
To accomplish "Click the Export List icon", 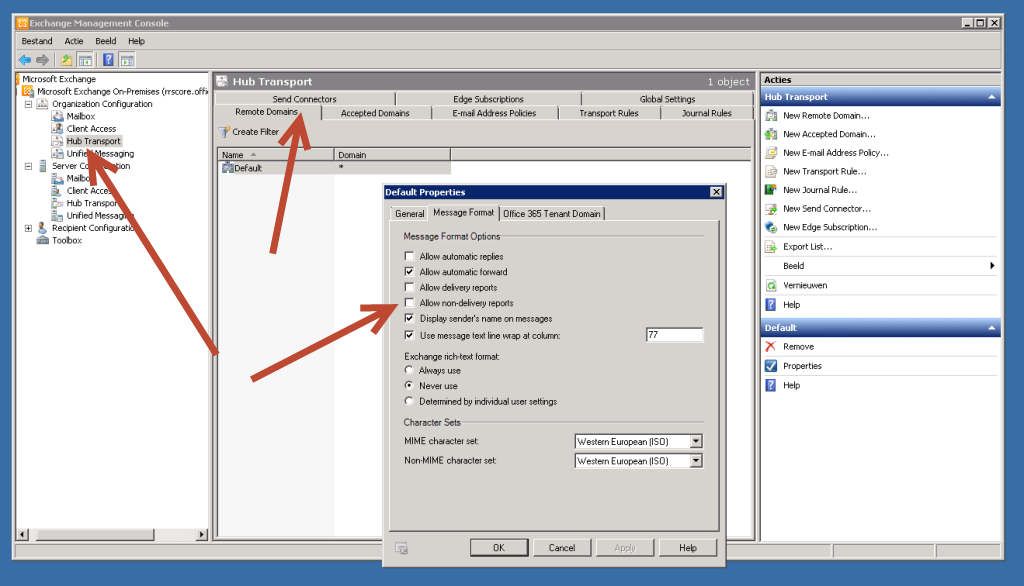I will 771,247.
